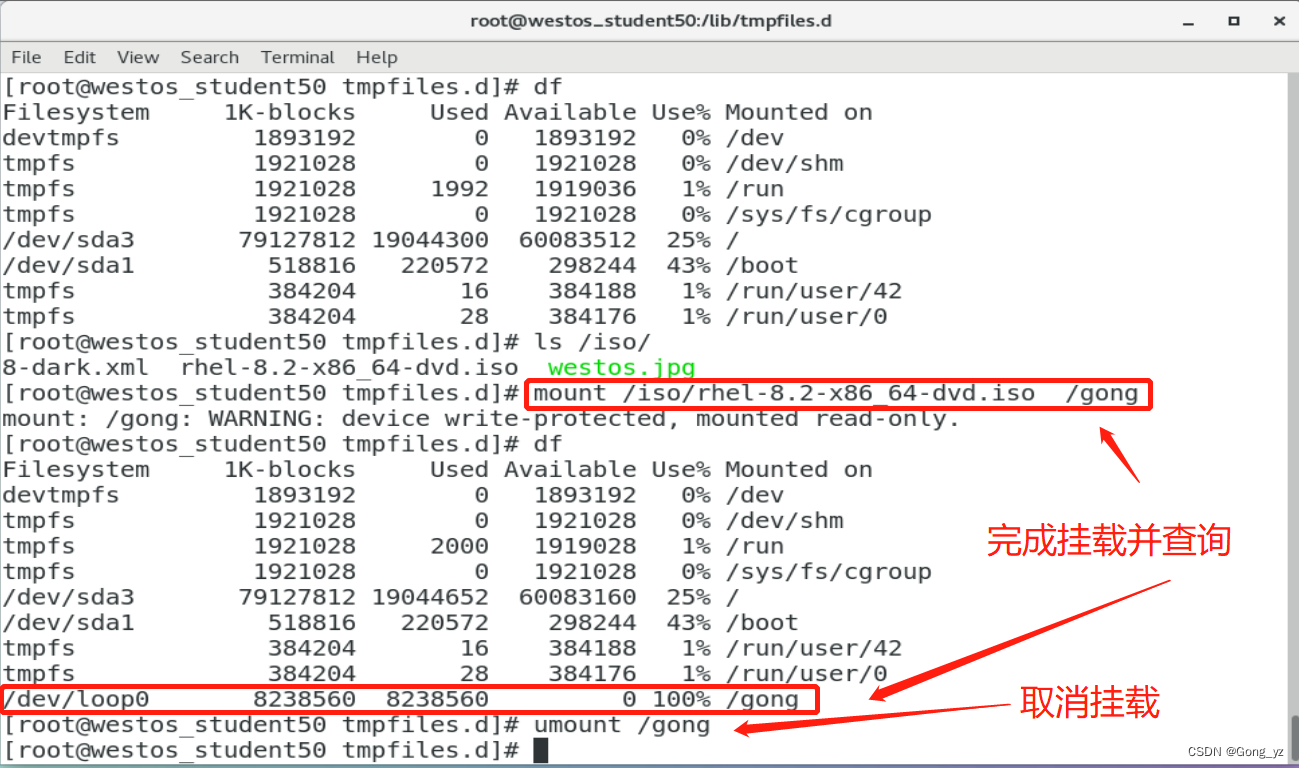
Task: Click the terminal window title bar
Action: (x=650, y=20)
